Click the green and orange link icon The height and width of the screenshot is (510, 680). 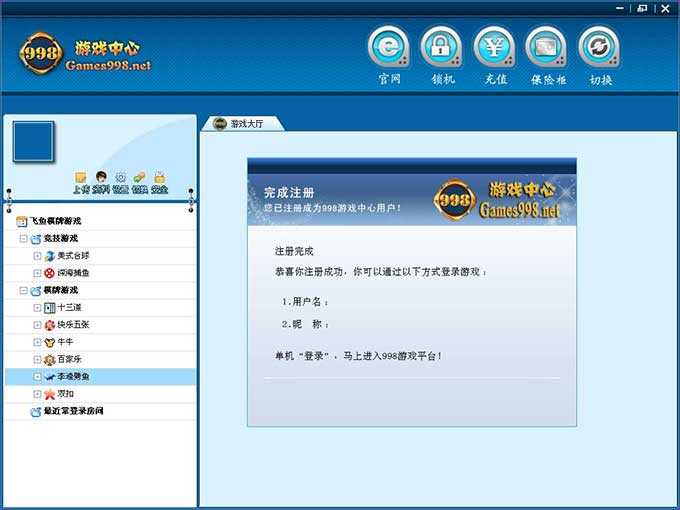[140, 178]
